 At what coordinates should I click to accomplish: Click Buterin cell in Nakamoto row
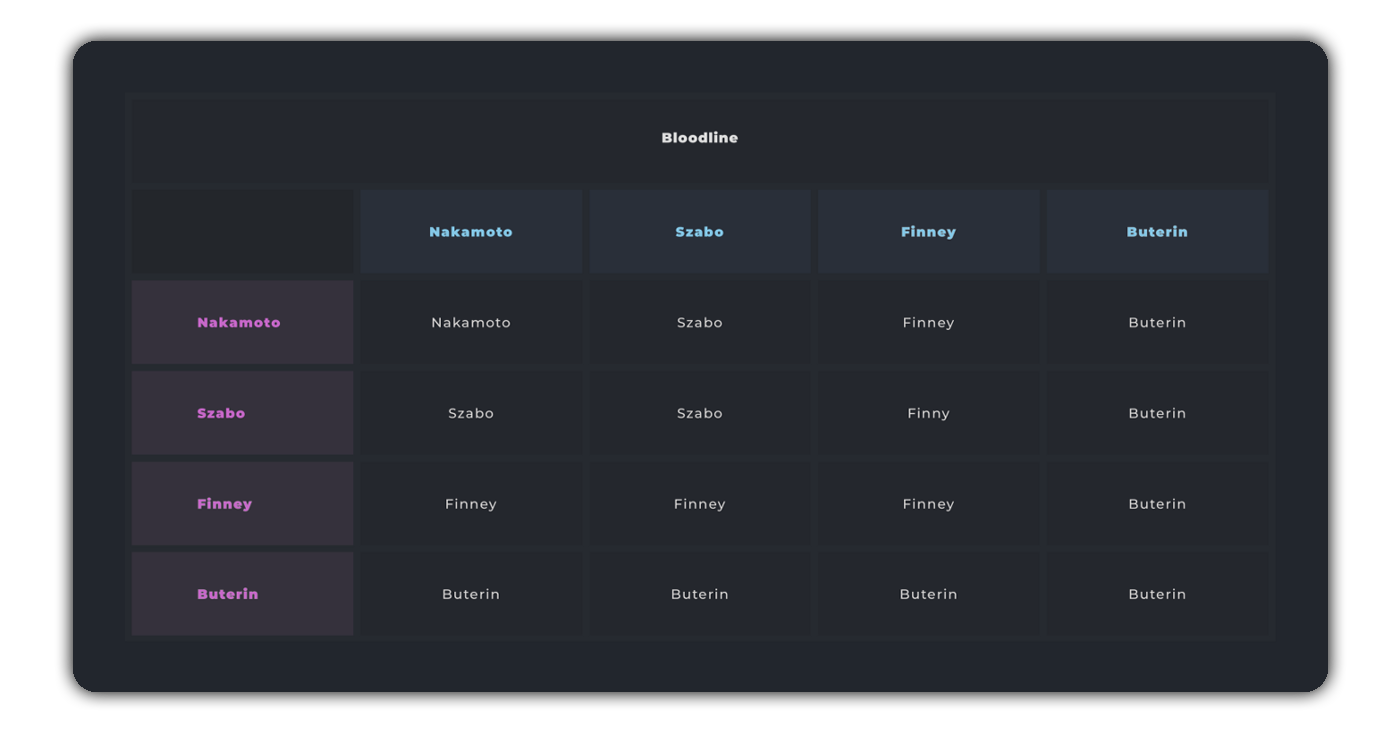point(1158,322)
